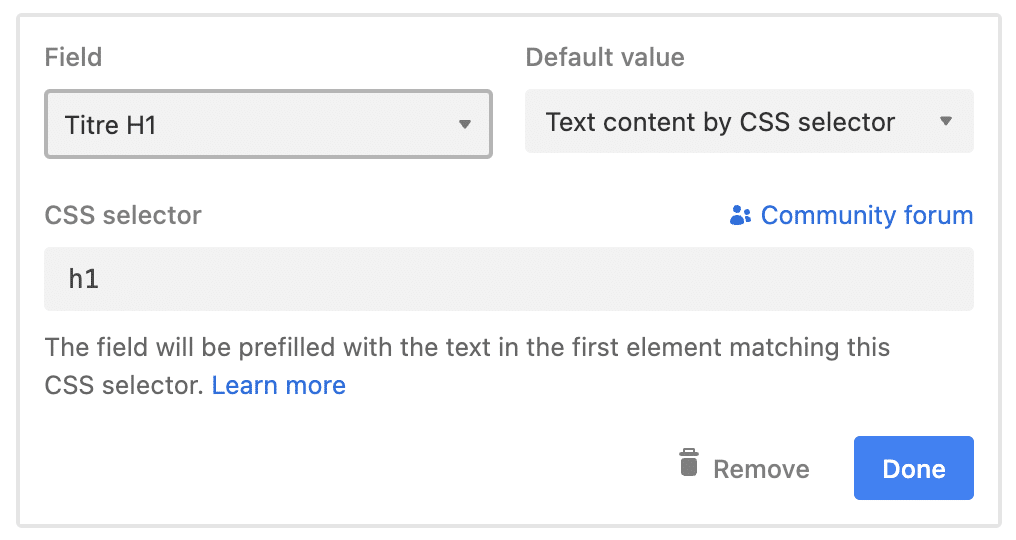Open the Field dropdown showing Titre H1
The height and width of the screenshot is (540, 1016).
click(x=268, y=124)
